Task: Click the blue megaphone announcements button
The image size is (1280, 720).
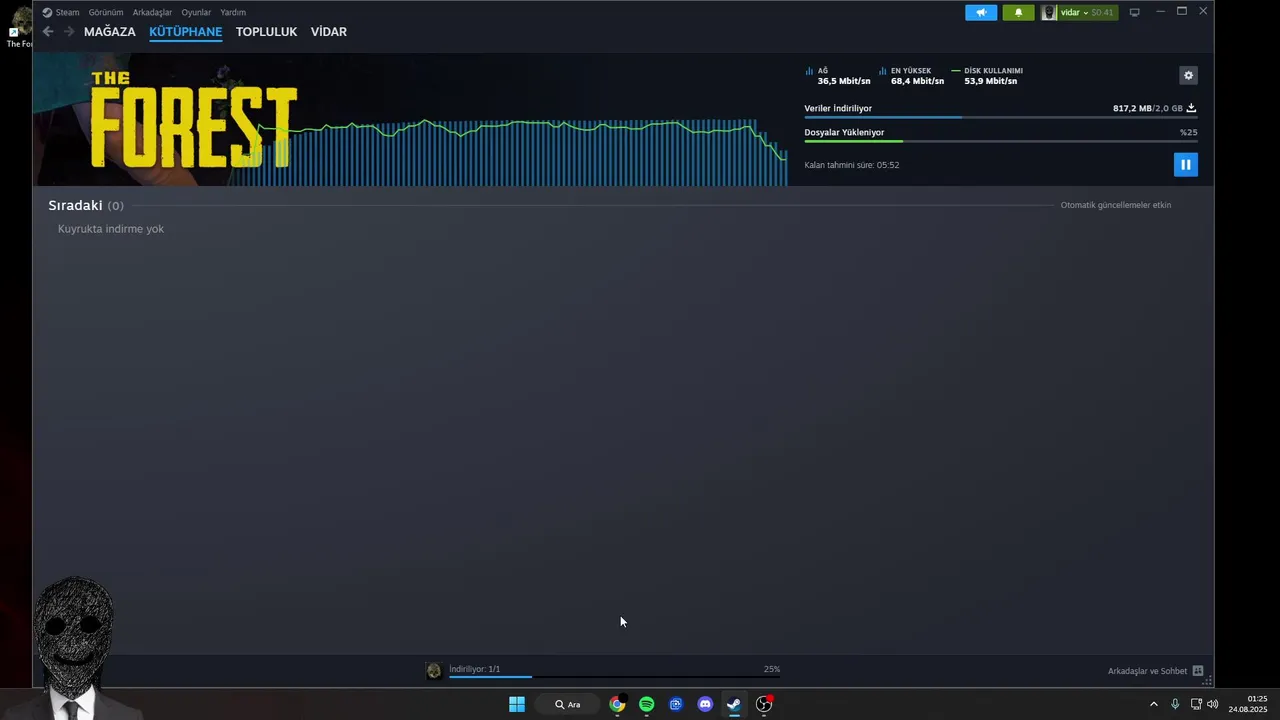Action: [x=981, y=12]
